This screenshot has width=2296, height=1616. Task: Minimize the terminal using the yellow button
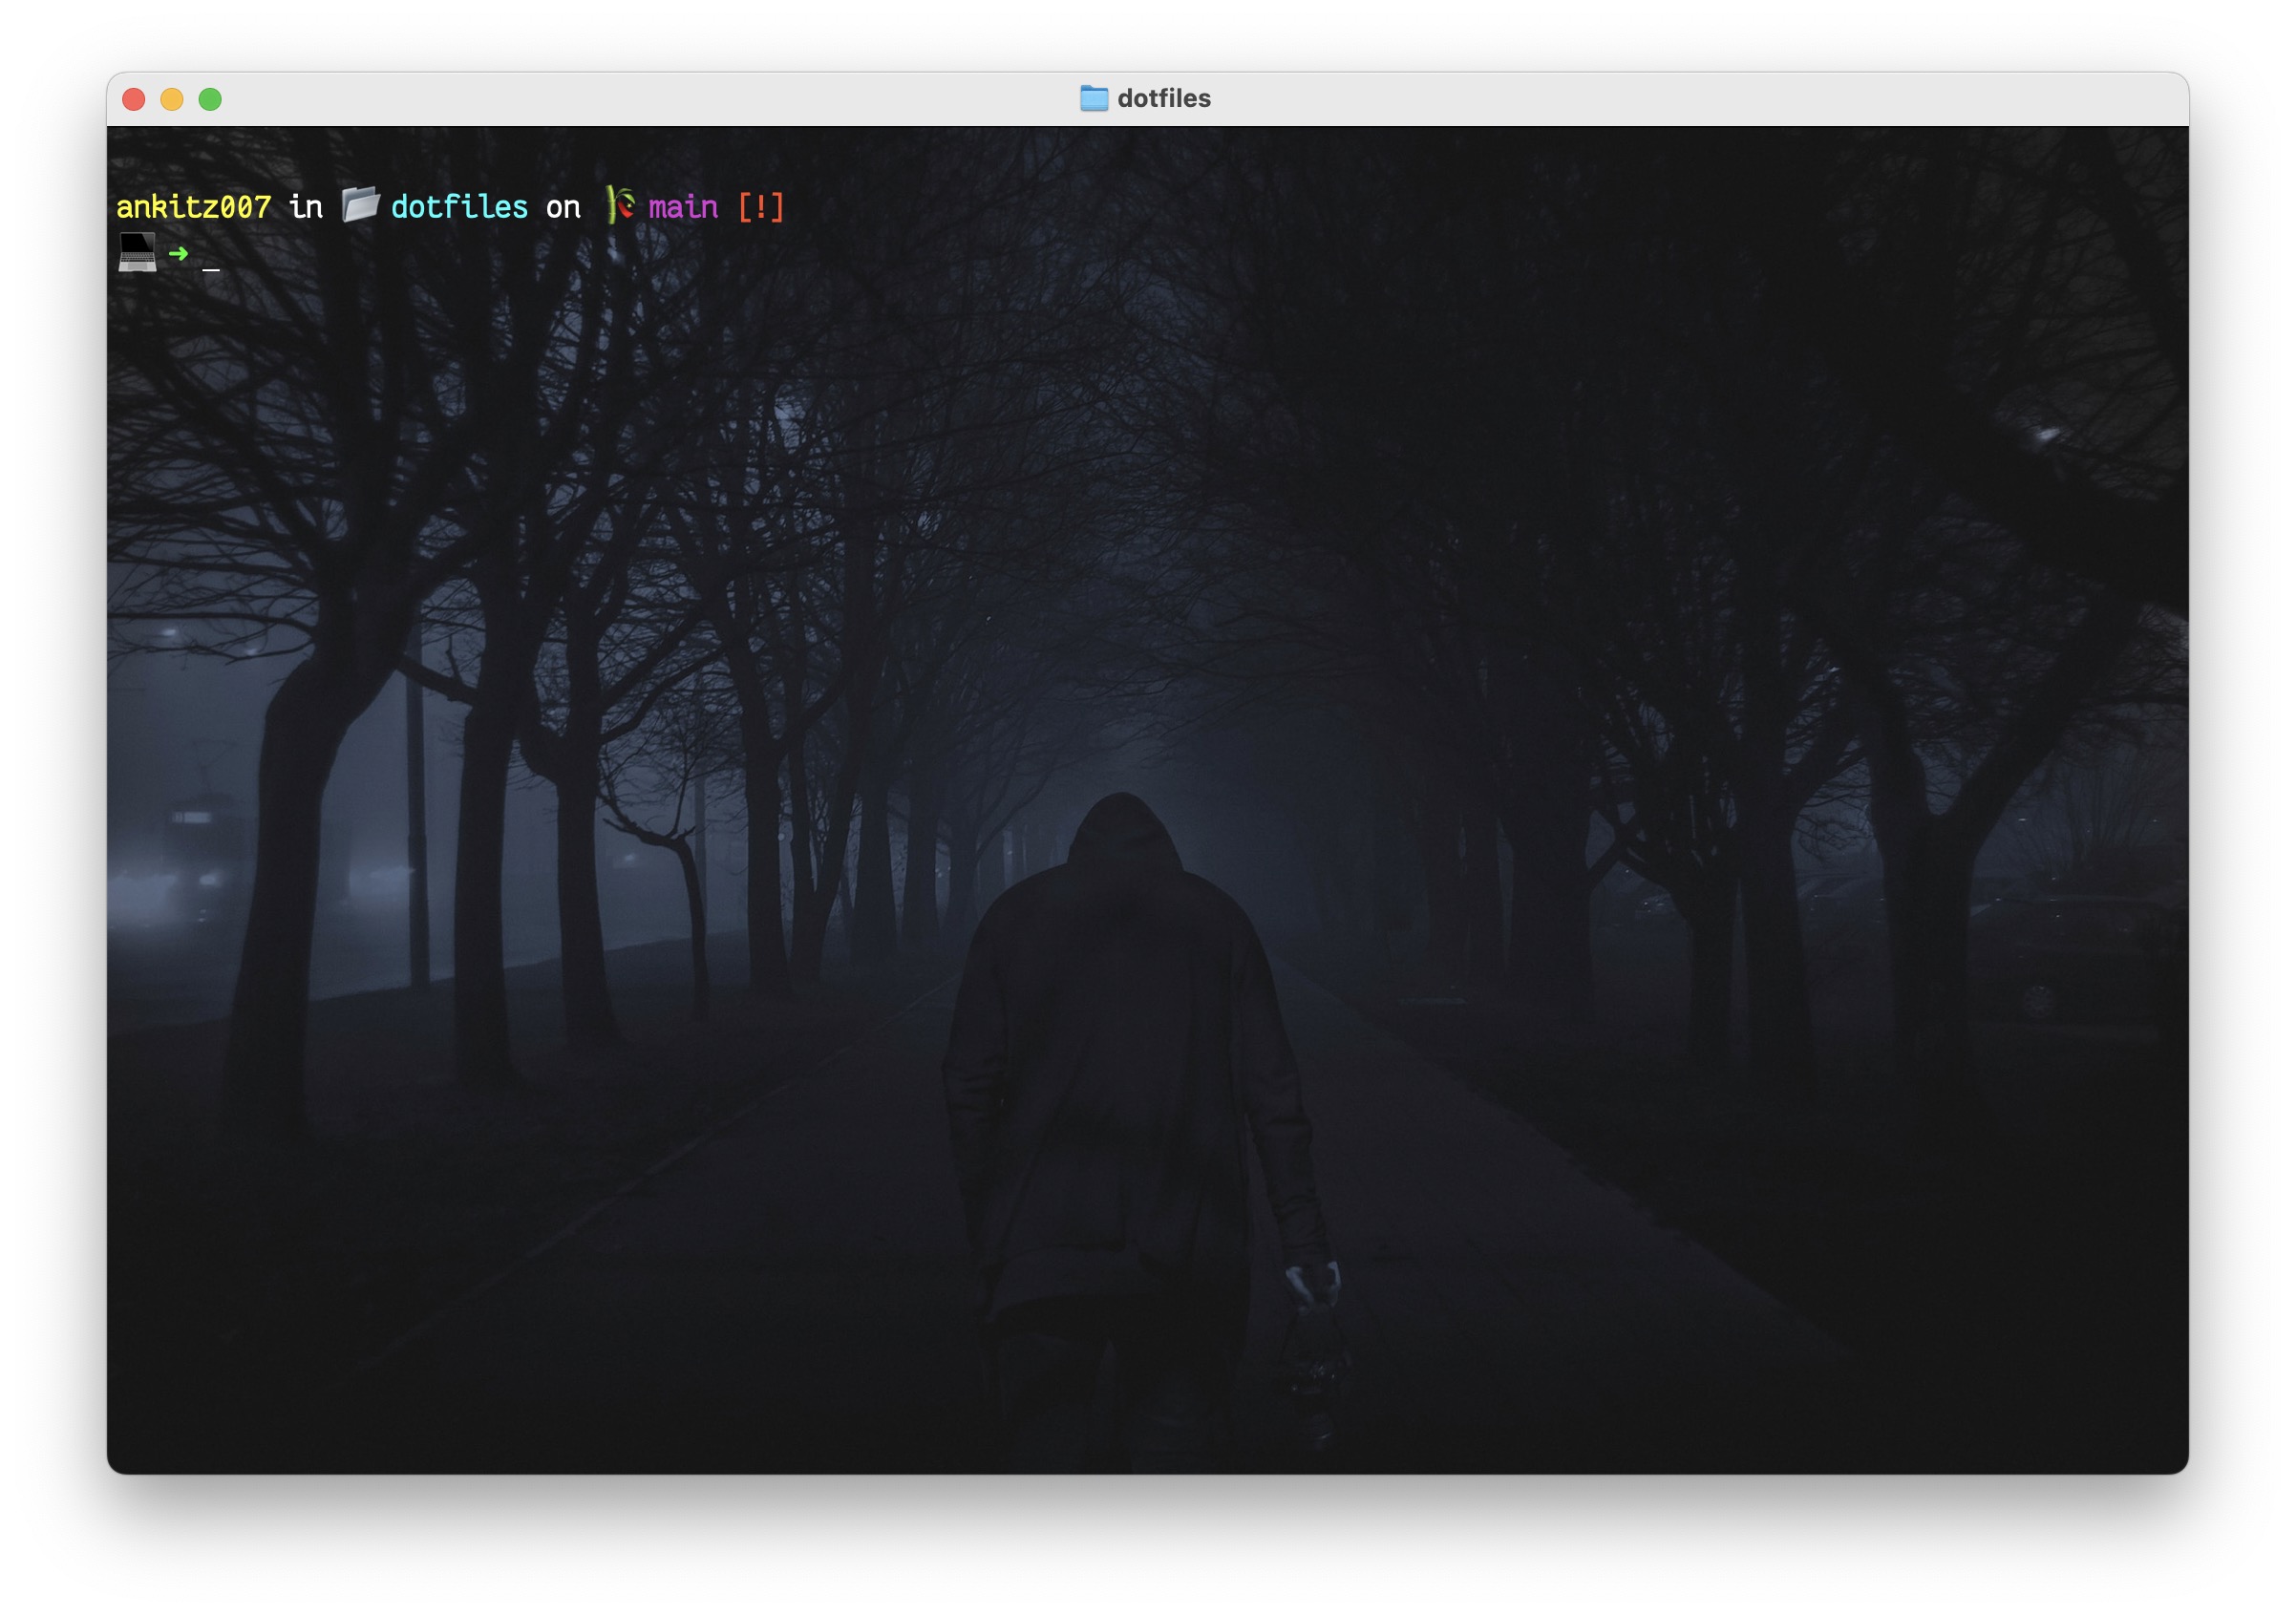pyautogui.click(x=172, y=99)
